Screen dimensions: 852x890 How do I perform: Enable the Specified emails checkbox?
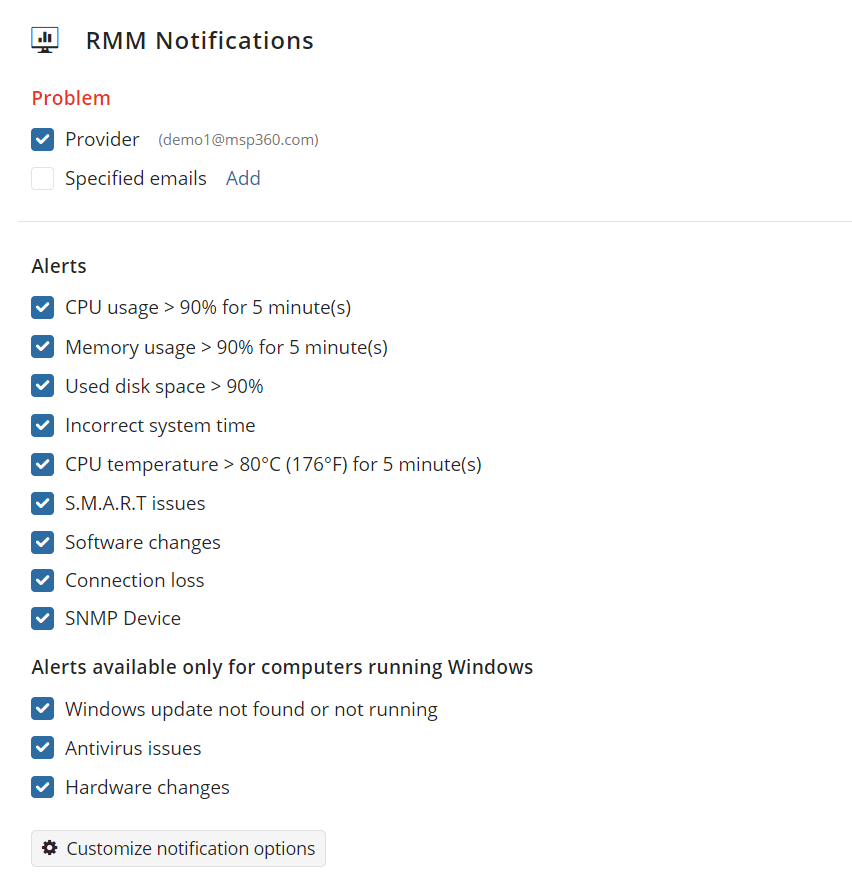click(x=43, y=178)
